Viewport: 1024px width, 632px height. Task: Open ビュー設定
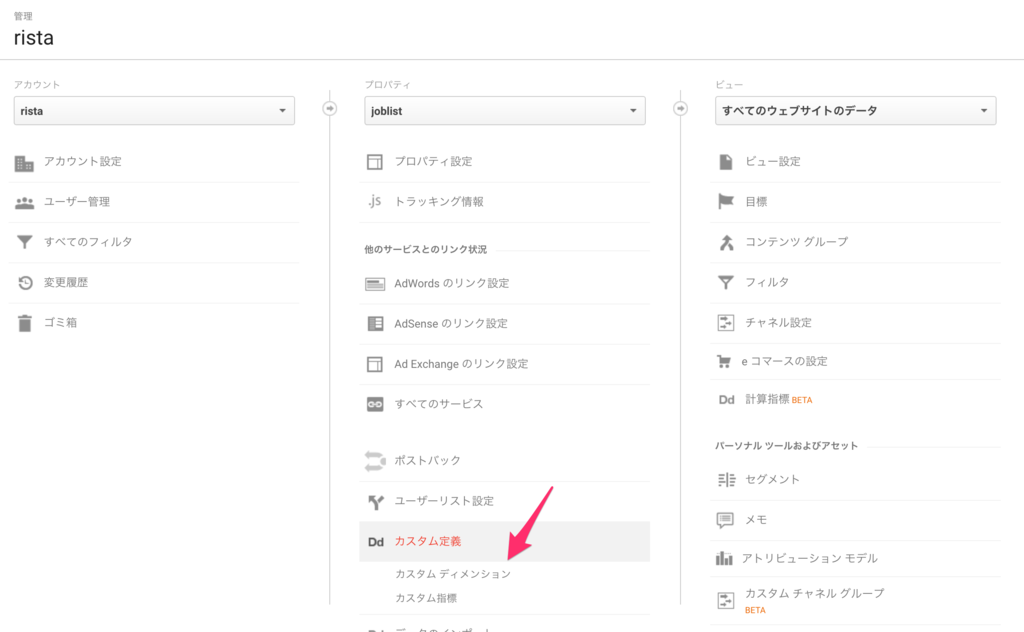coord(773,161)
